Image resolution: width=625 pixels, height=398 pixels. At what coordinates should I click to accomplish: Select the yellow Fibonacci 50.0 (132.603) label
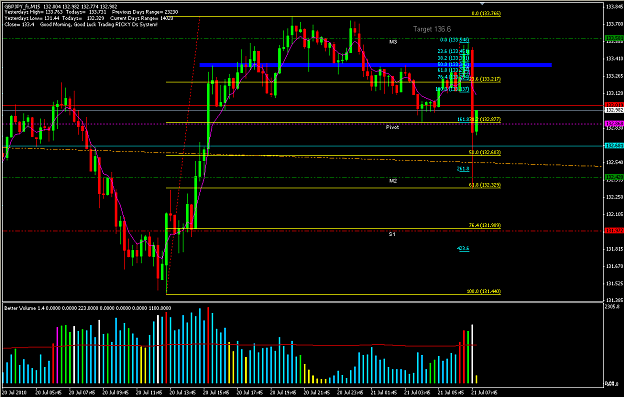(x=485, y=152)
